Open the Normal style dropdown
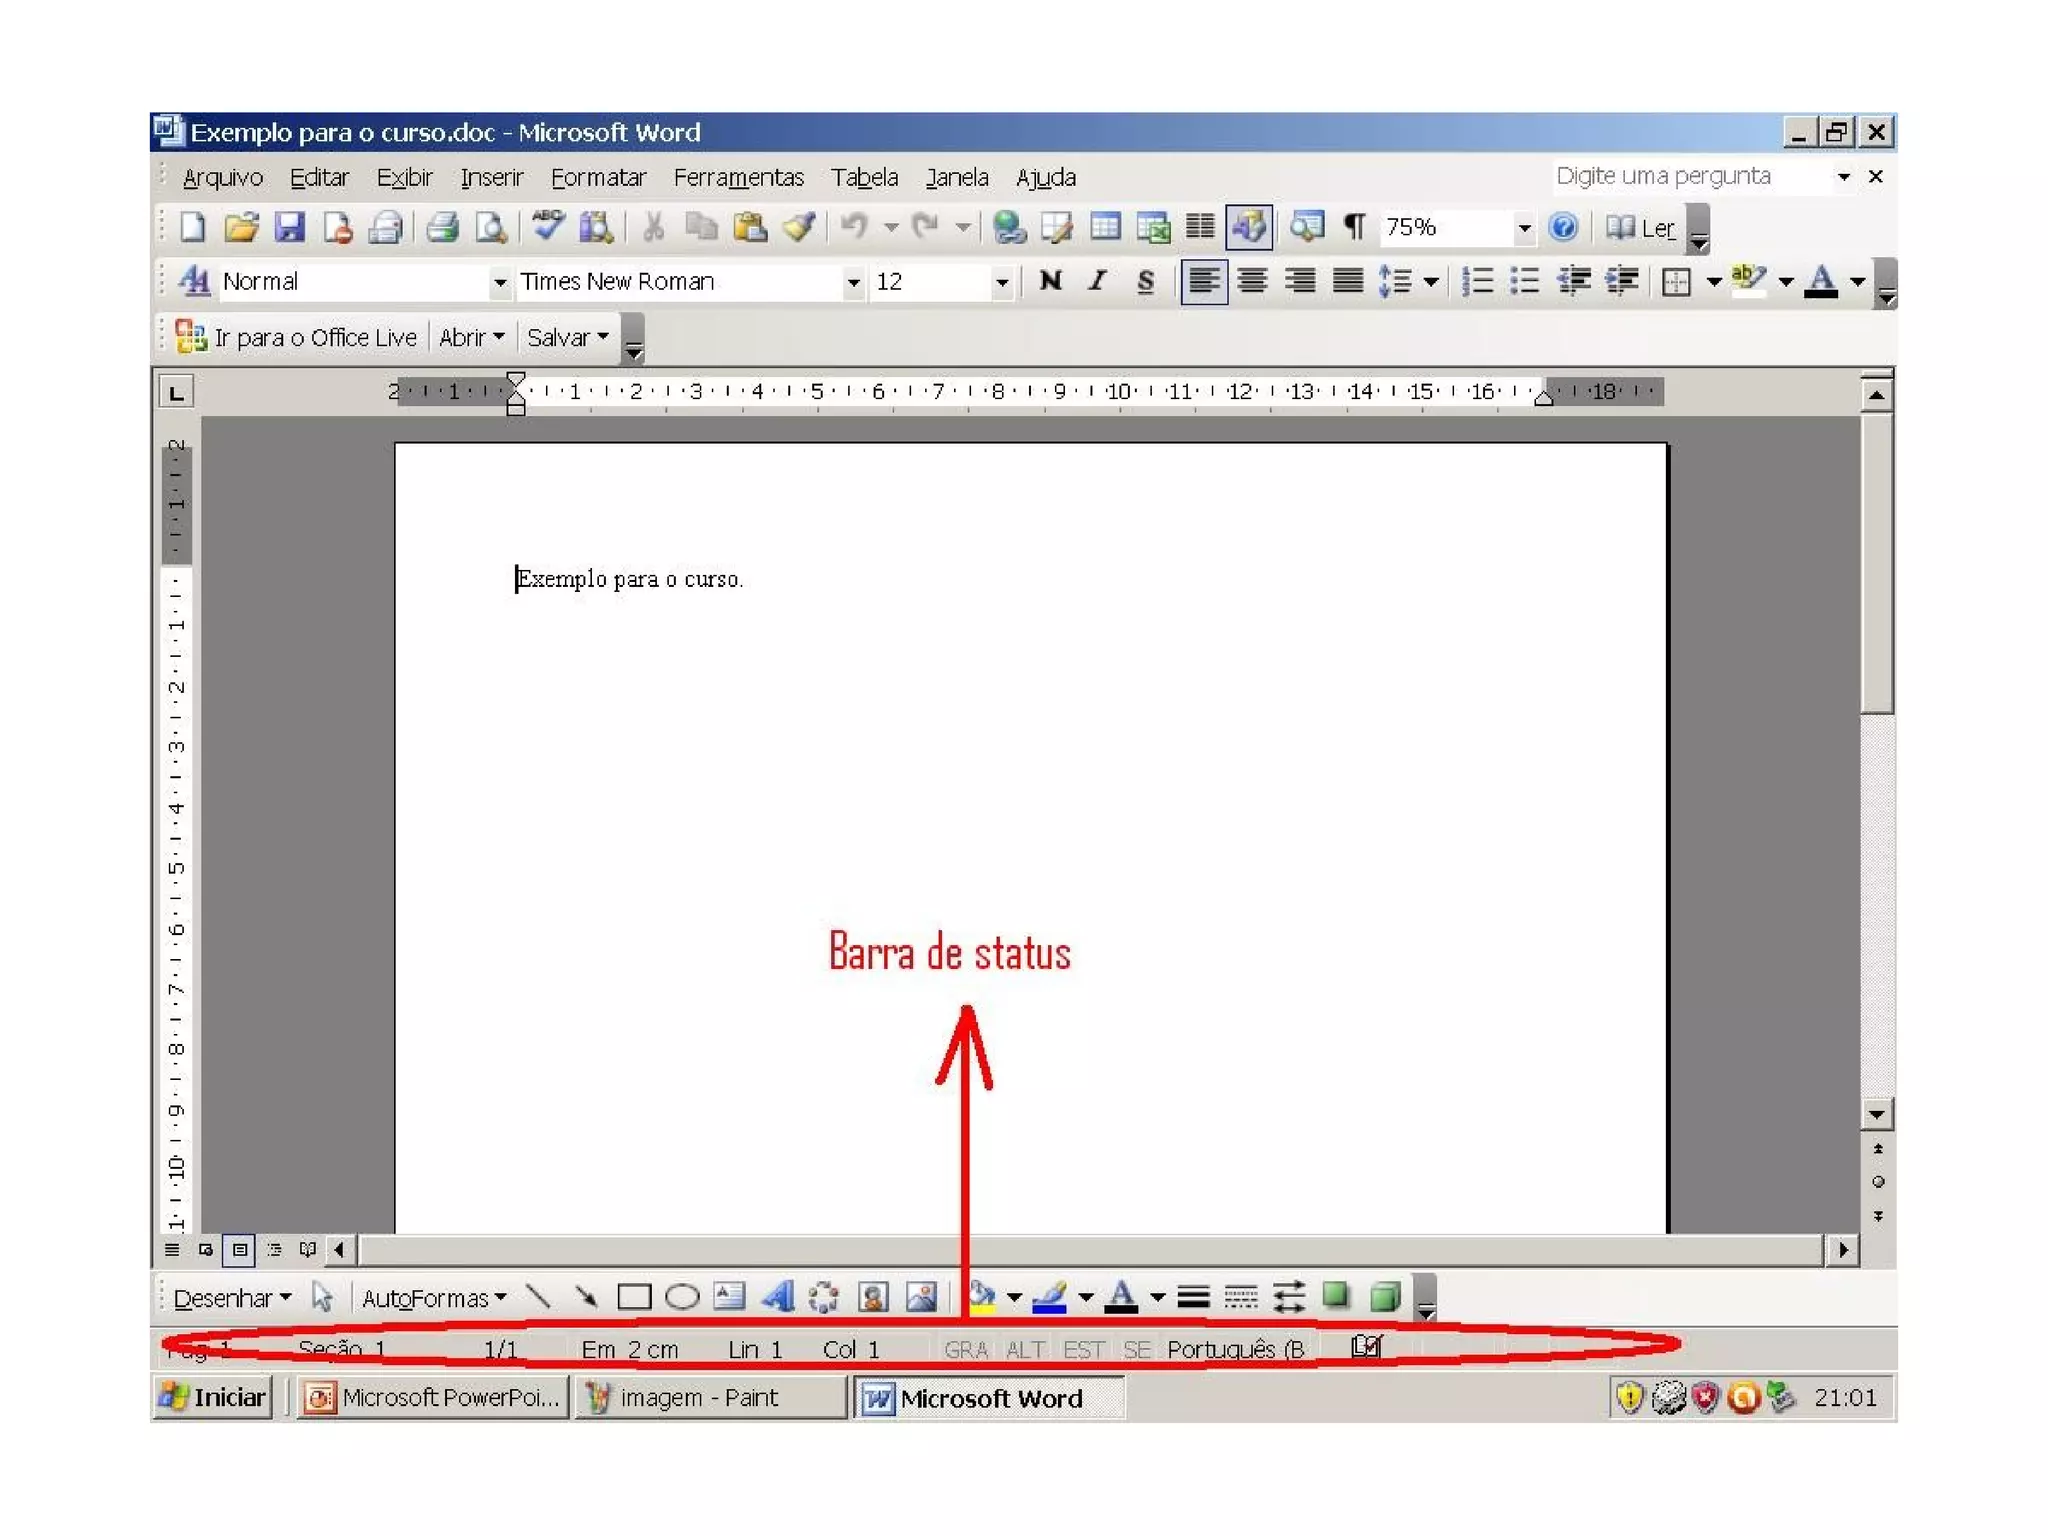The width and height of the screenshot is (2048, 1536). (x=499, y=283)
